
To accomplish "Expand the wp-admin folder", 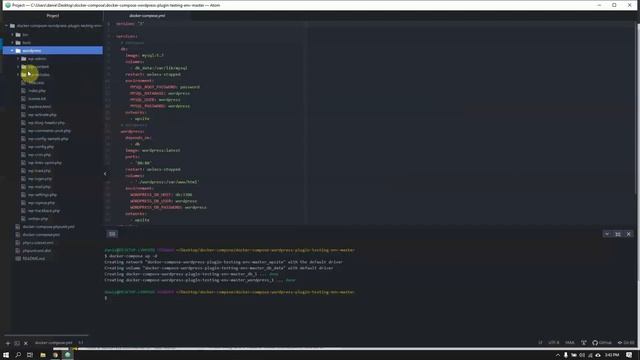I will 18,59.
